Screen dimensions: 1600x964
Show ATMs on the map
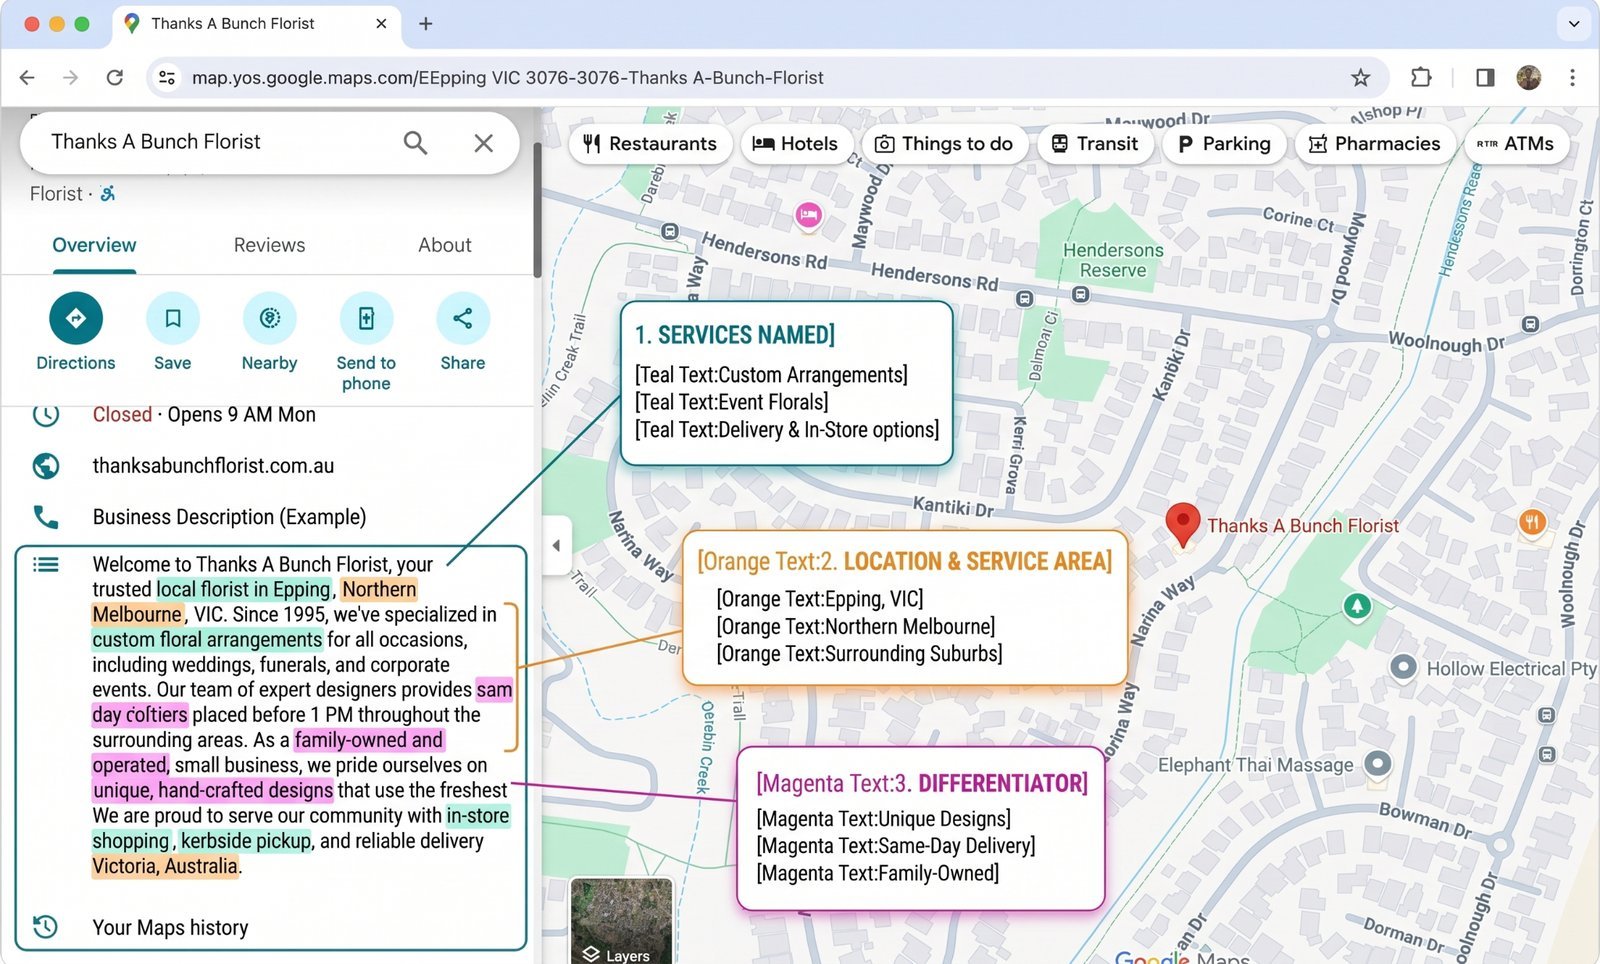pos(1516,144)
